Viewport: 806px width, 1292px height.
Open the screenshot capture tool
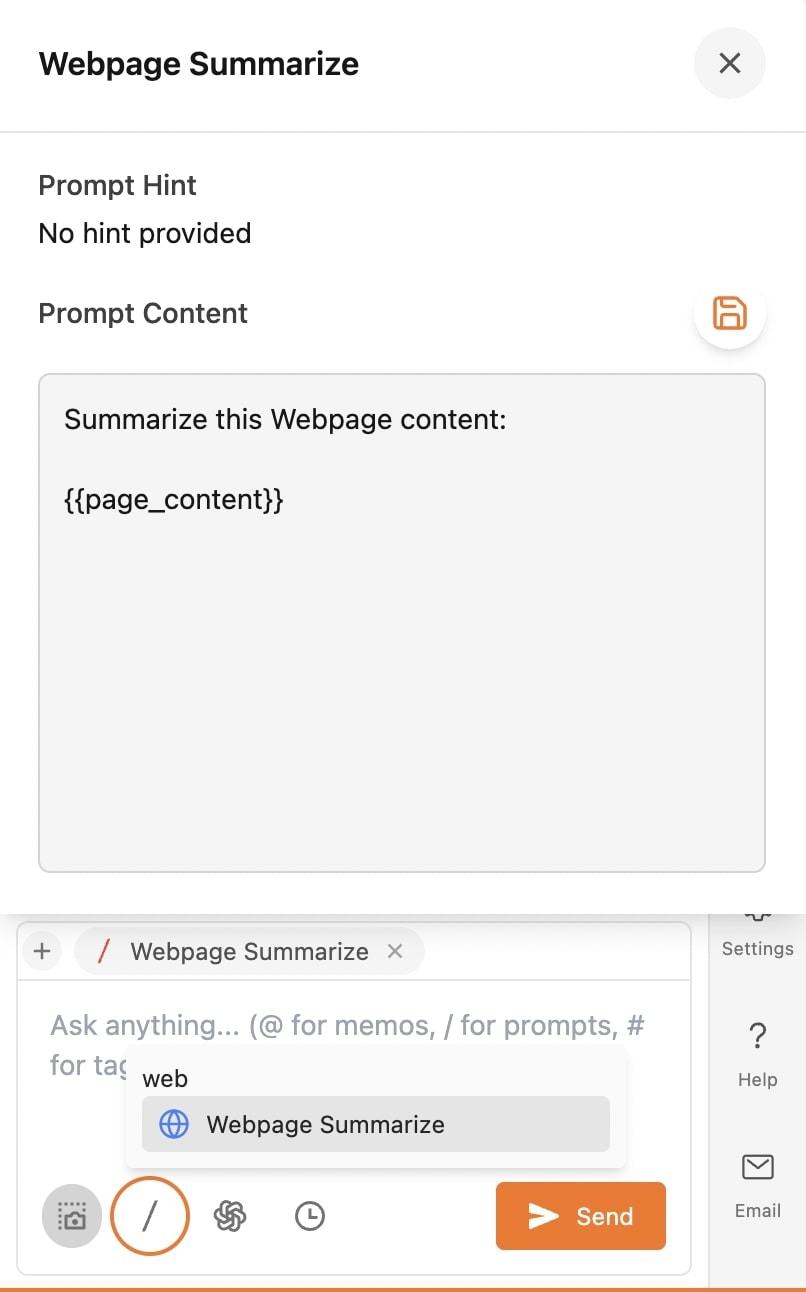click(70, 1216)
